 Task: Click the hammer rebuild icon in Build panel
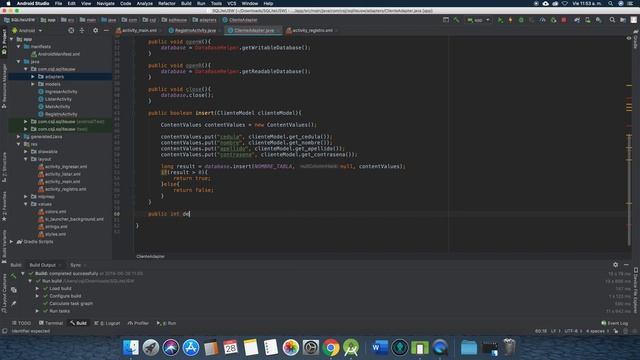[13, 276]
